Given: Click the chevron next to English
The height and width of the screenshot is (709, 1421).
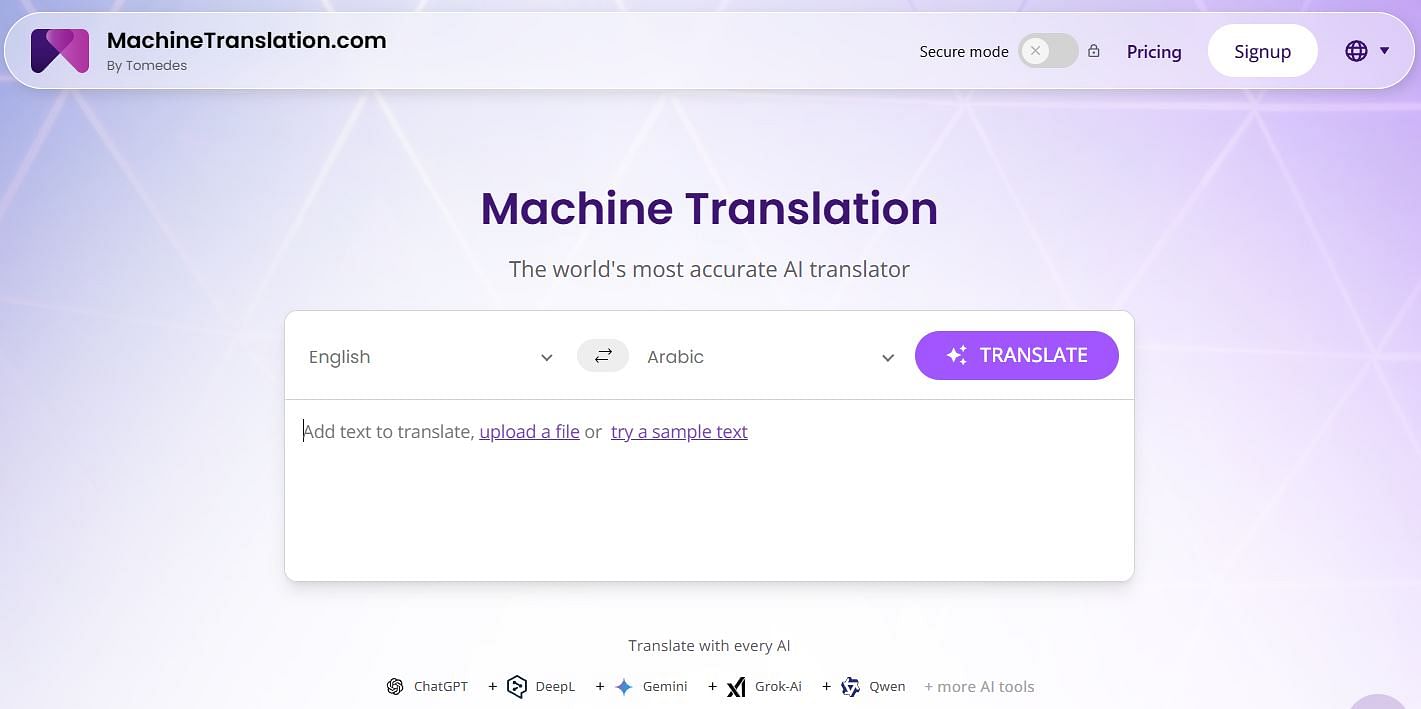Looking at the screenshot, I should [x=546, y=358].
